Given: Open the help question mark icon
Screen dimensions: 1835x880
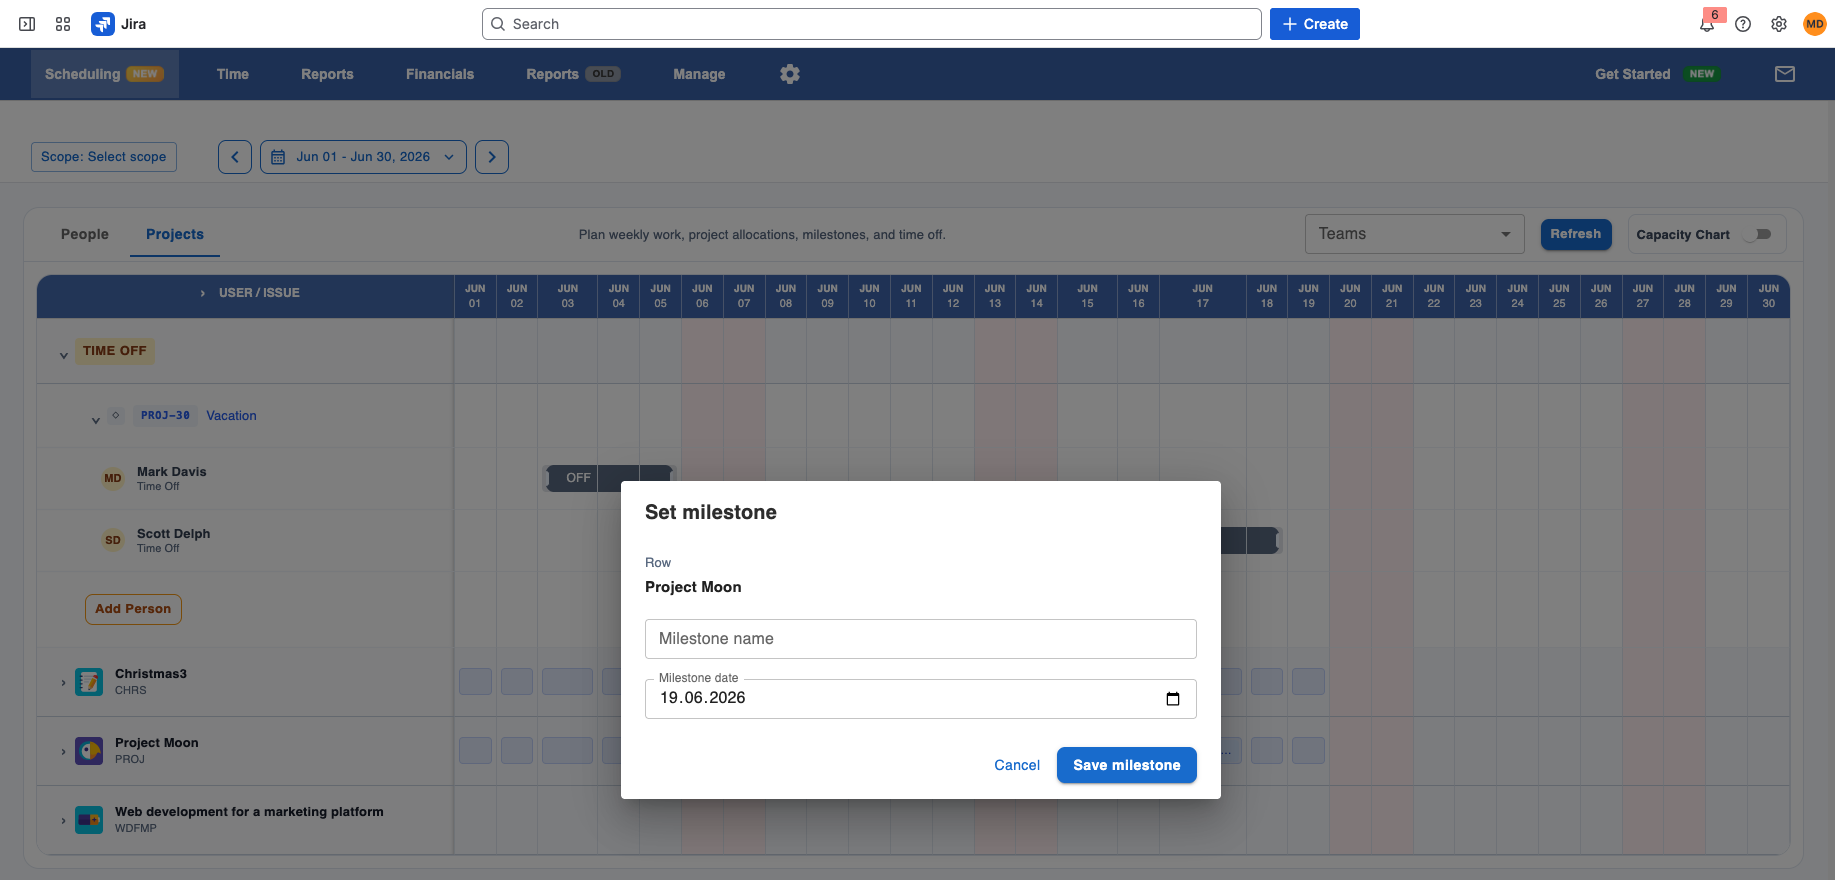Looking at the screenshot, I should point(1743,24).
